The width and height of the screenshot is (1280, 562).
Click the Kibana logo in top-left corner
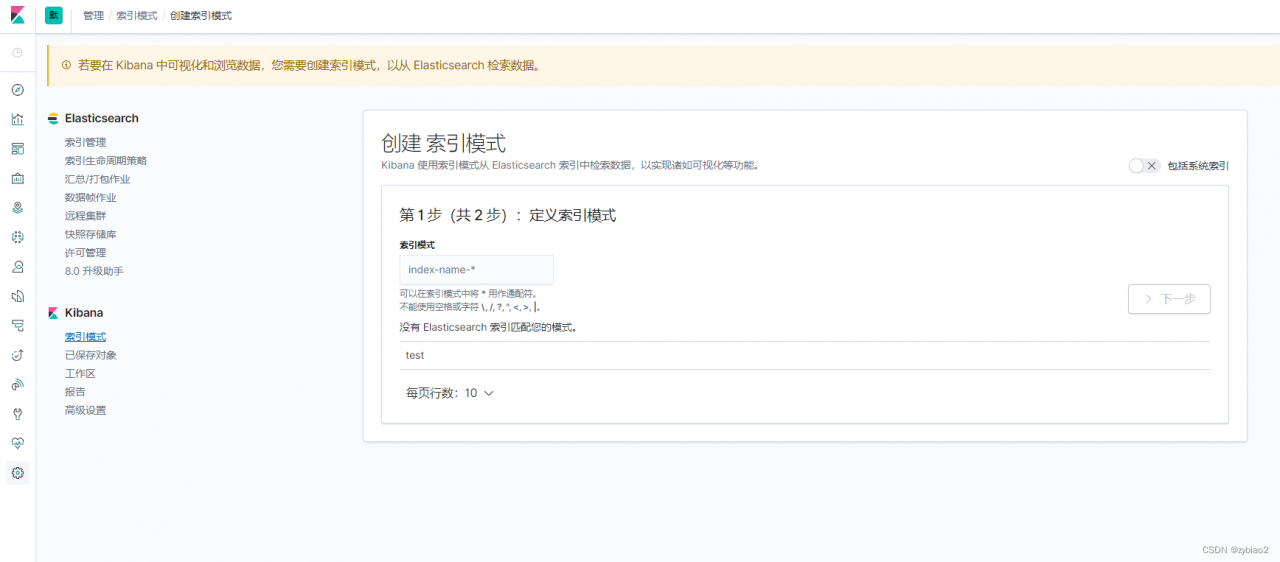(x=17, y=15)
